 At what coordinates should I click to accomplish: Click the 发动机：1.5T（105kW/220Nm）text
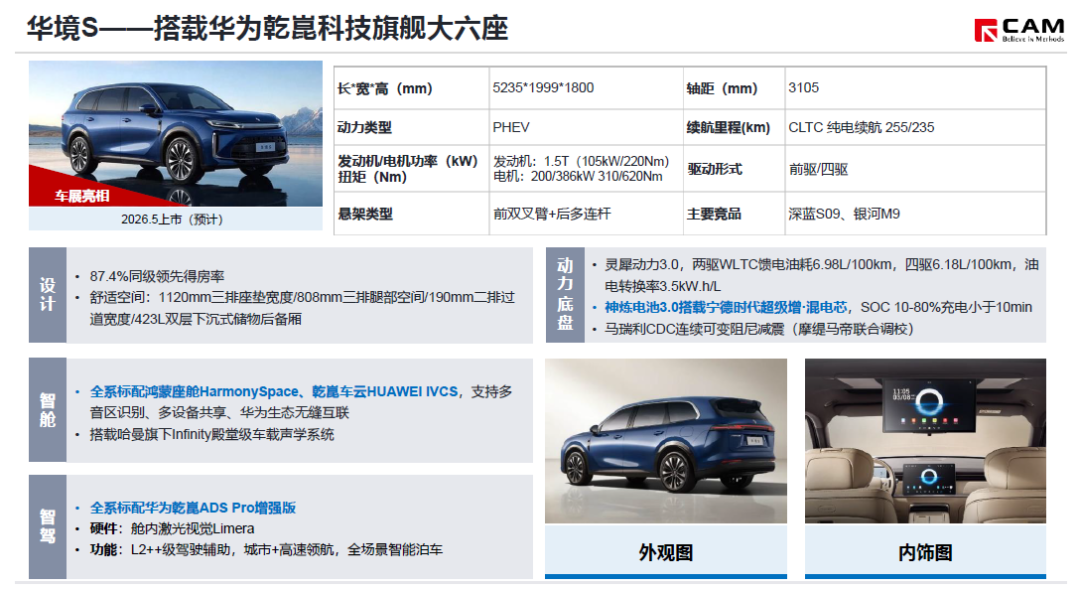pos(581,161)
